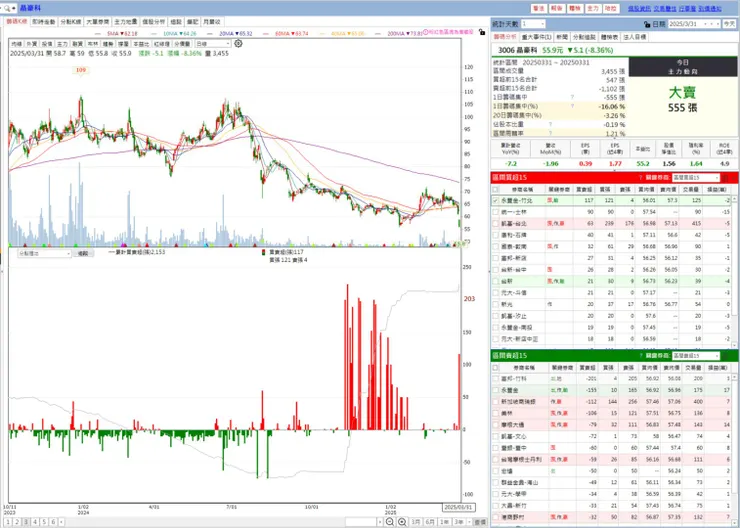Open the chart settings gear icon

tap(238, 43)
